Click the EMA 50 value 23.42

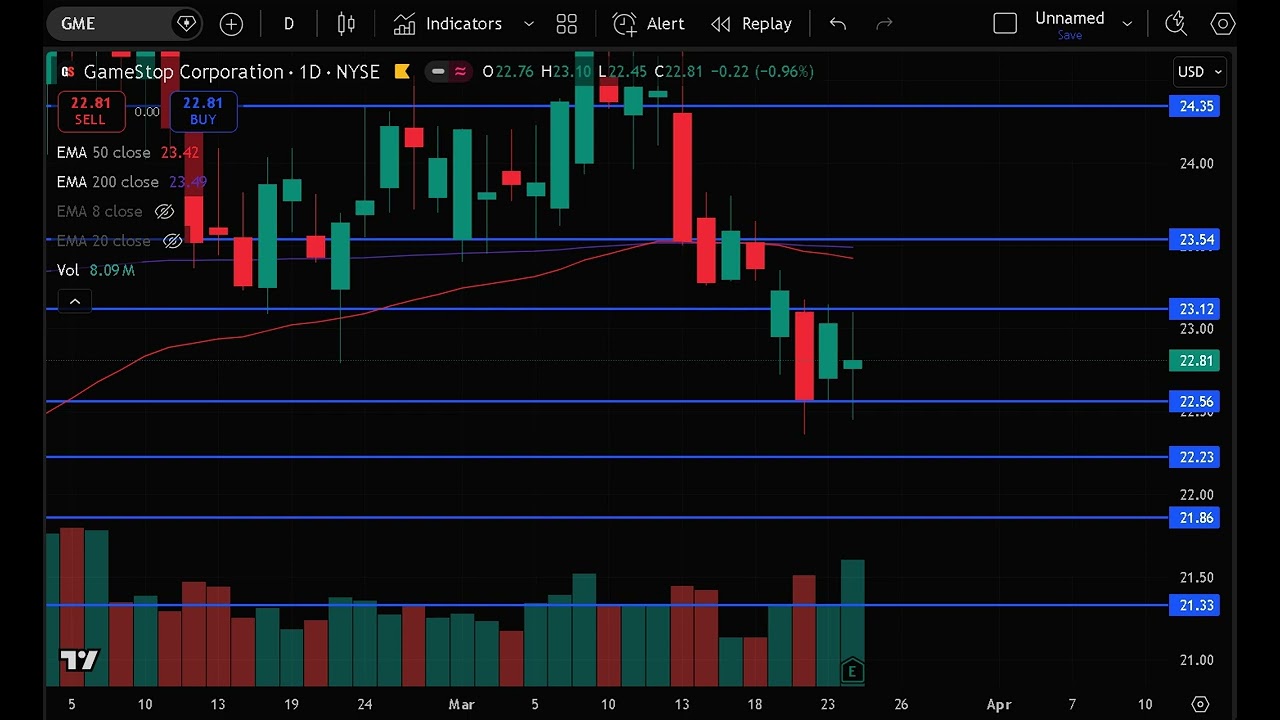(180, 152)
